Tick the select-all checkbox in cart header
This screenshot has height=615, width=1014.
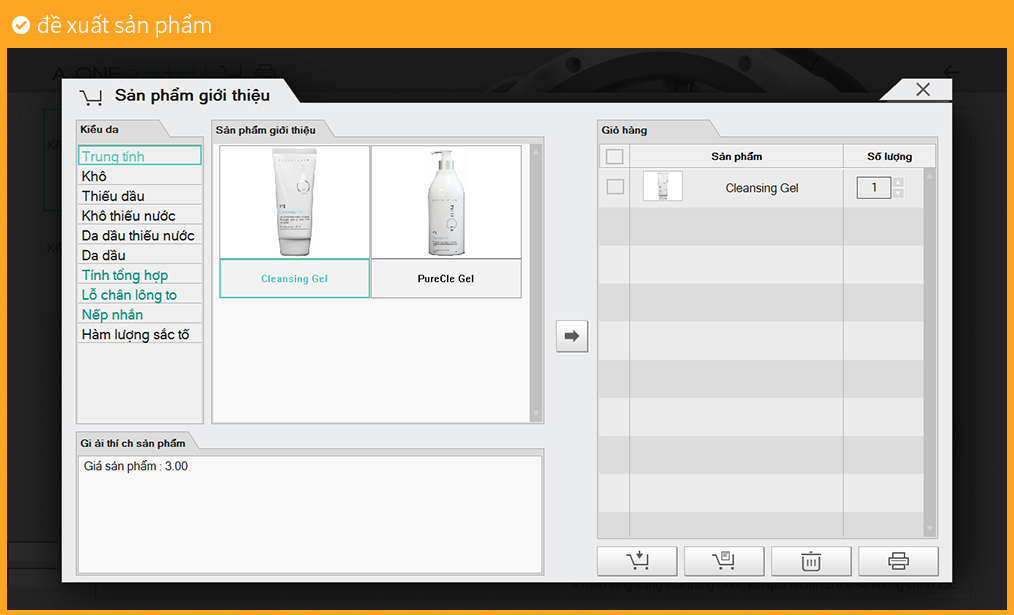tap(614, 157)
